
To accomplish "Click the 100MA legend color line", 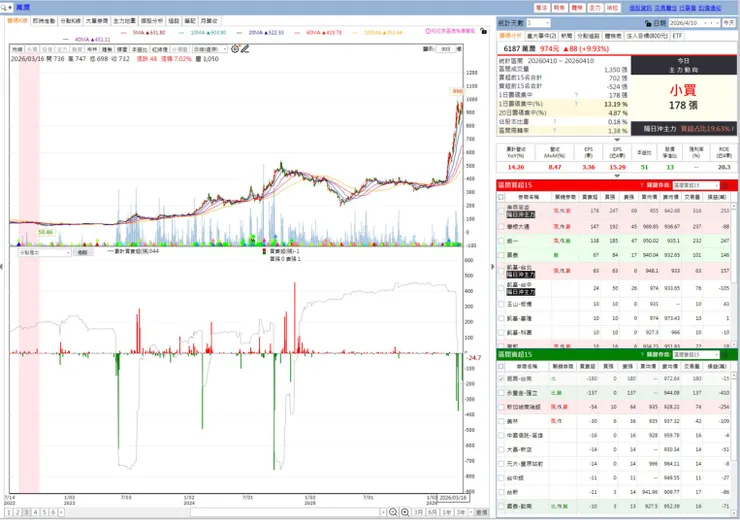I will pyautogui.click(x=355, y=33).
